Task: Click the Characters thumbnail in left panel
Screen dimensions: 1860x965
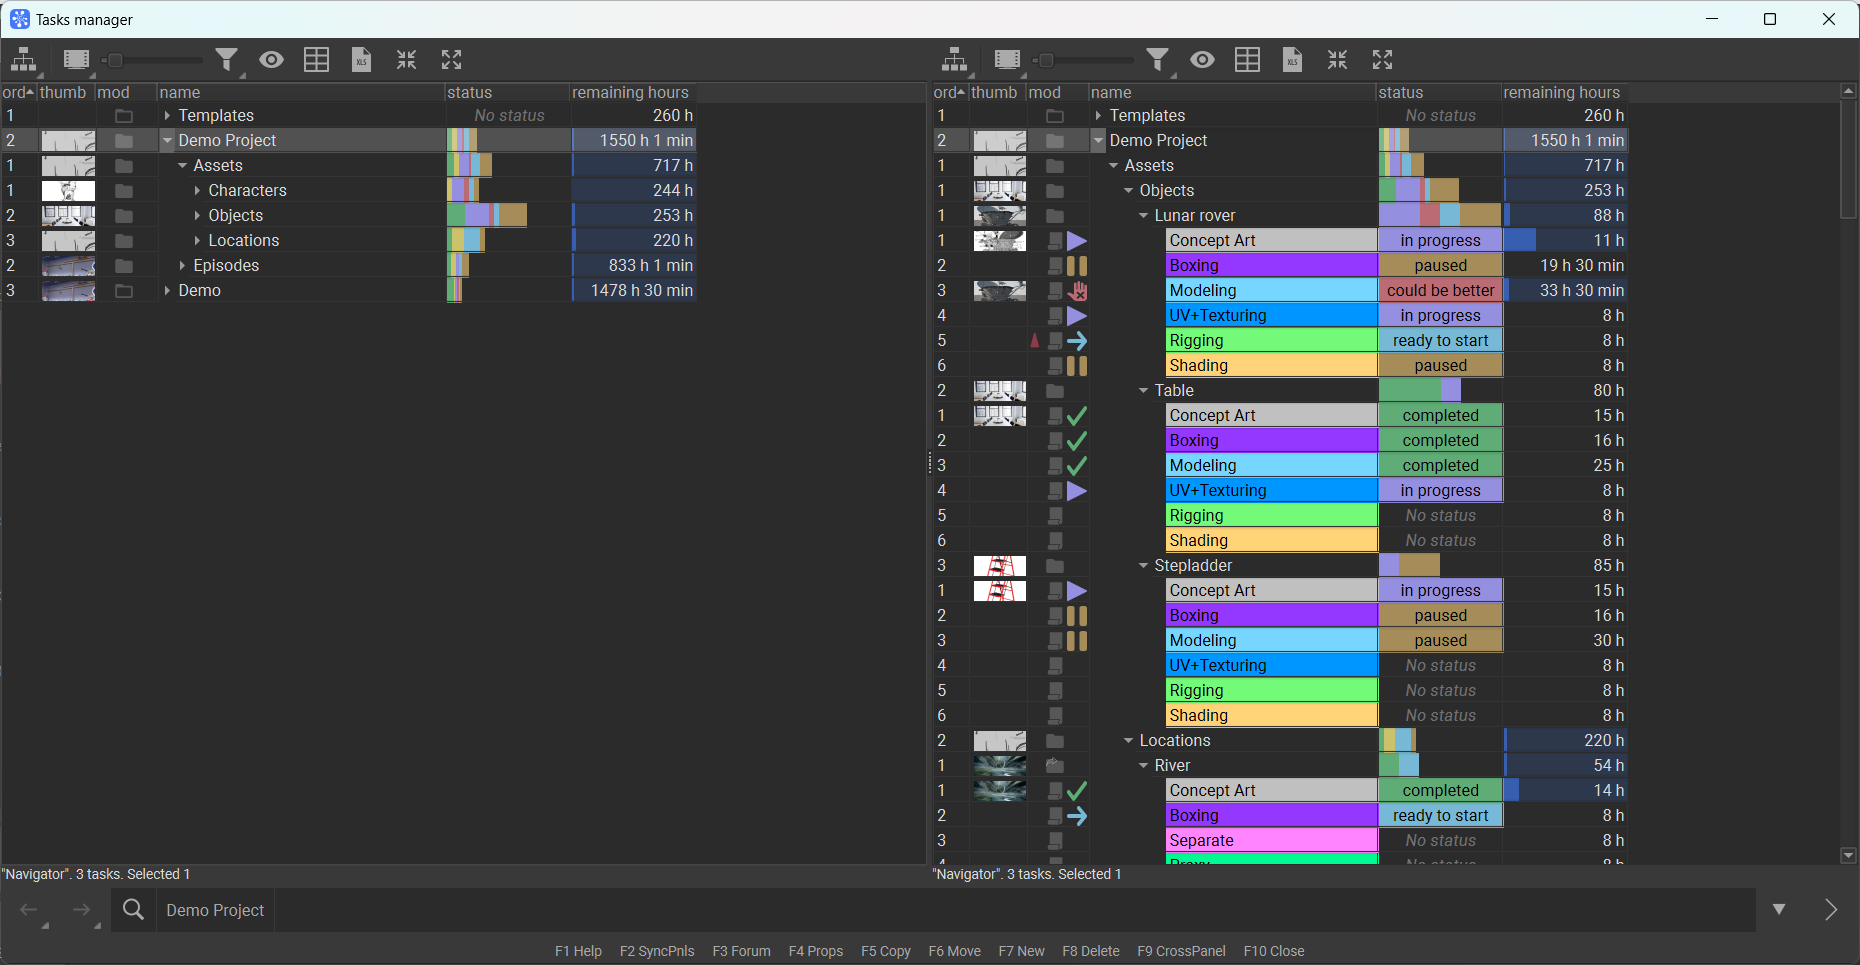Action: pos(68,191)
